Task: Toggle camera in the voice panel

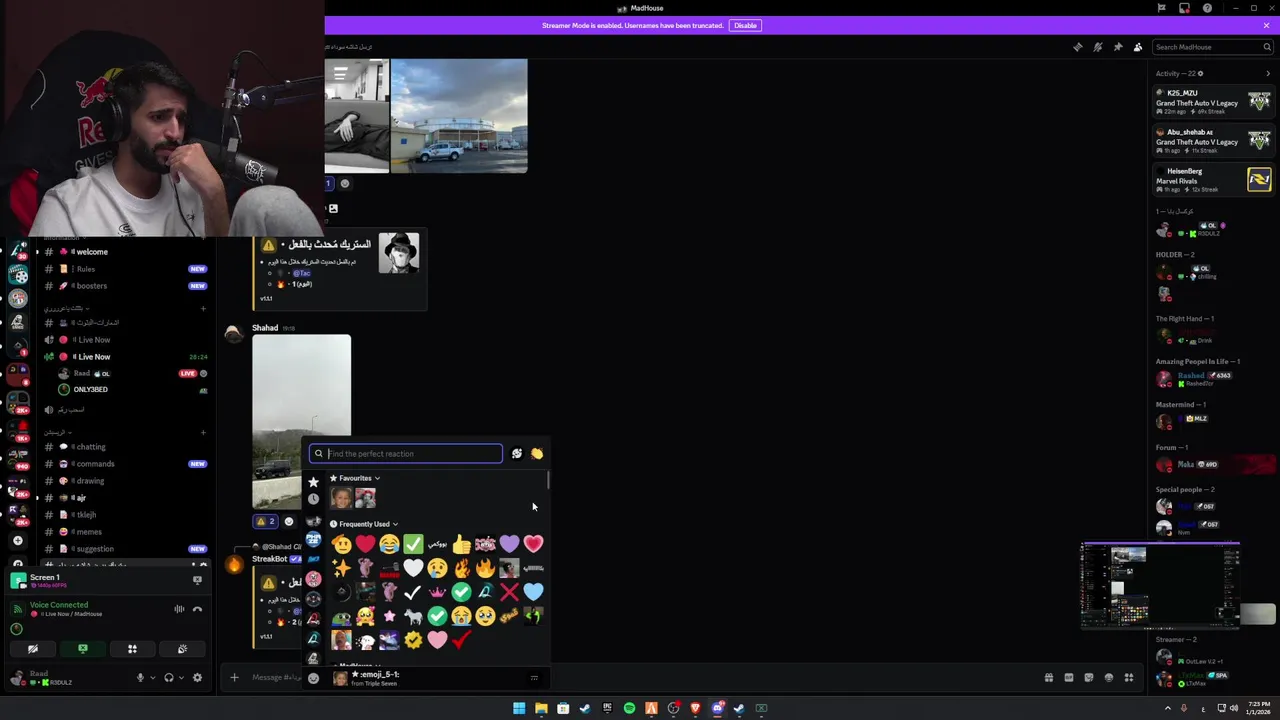Action: pyautogui.click(x=33, y=649)
